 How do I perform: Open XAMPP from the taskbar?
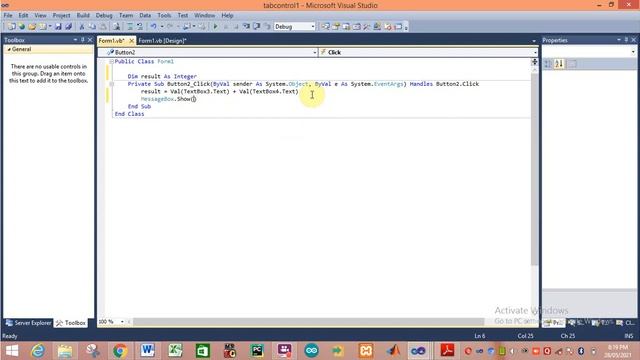coord(366,350)
